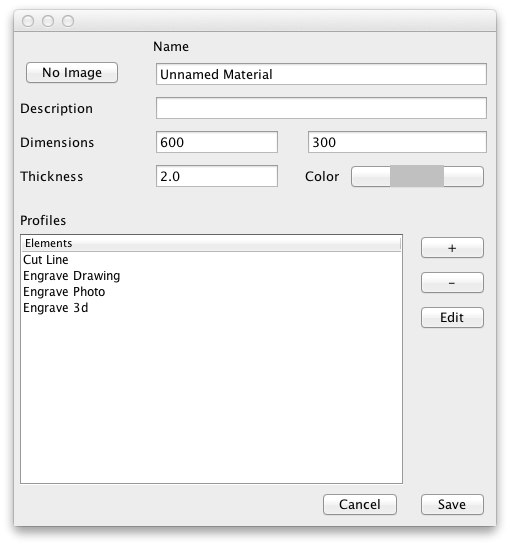Select the dimensions field containing 300
Image resolution: width=510 pixels, height=546 pixels.
(397, 142)
